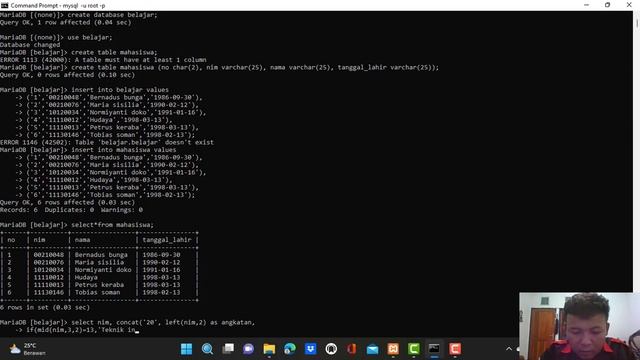
Task: Close the Command Prompt window
Action: pyautogui.click(x=629, y=5)
